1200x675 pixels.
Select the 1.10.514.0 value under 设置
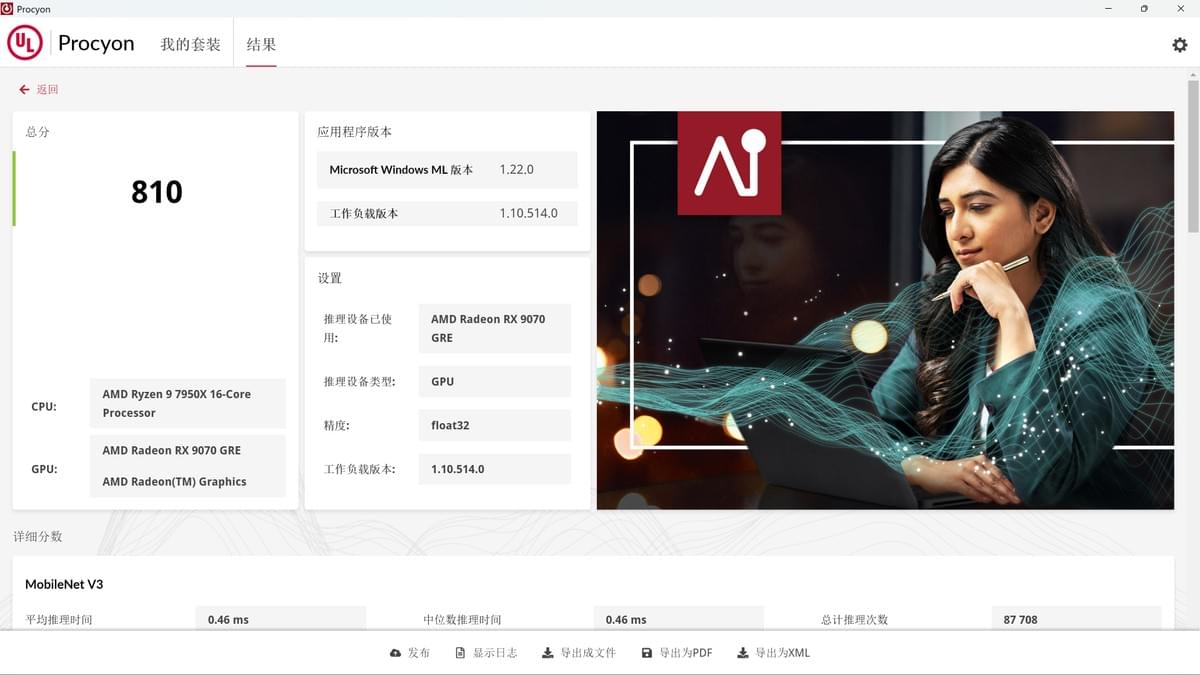pyautogui.click(x=457, y=469)
